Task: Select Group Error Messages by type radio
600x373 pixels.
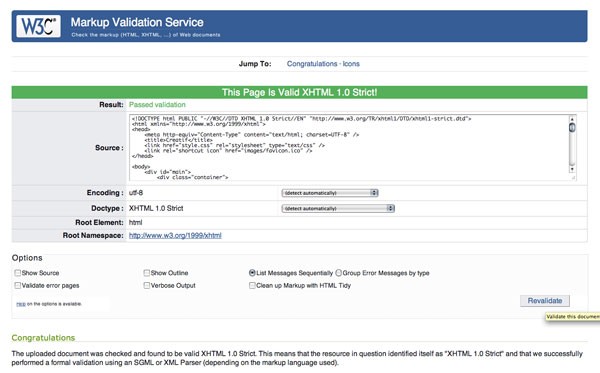Action: click(339, 273)
